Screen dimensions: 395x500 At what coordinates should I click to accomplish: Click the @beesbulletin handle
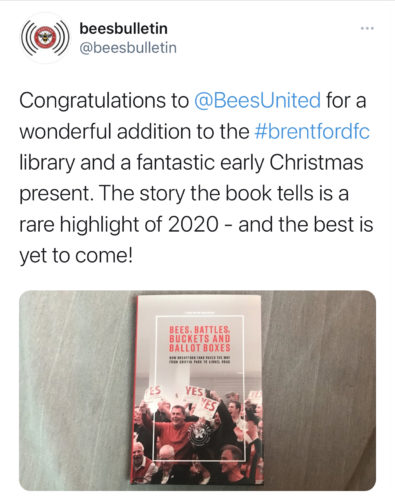128,48
